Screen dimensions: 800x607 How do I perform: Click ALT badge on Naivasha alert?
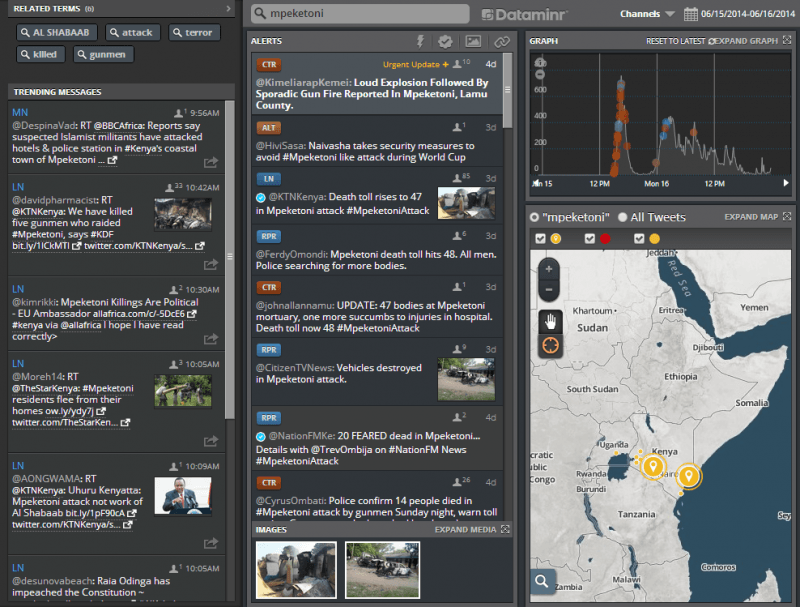click(x=269, y=128)
